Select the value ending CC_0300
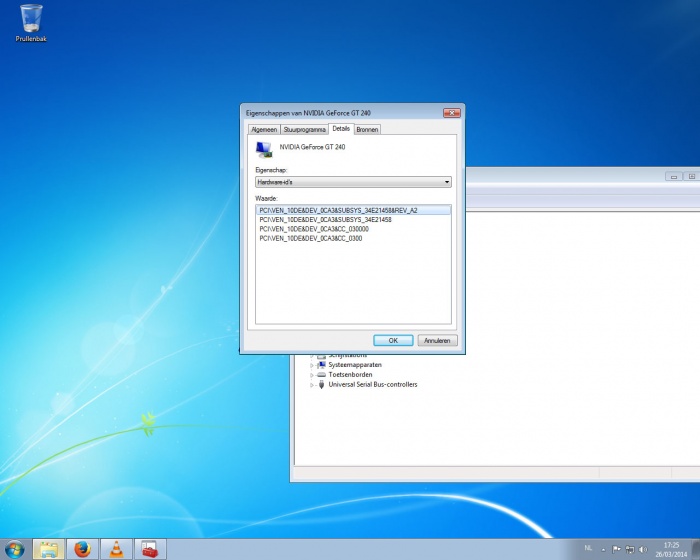This screenshot has height=560, width=700. [x=311, y=238]
